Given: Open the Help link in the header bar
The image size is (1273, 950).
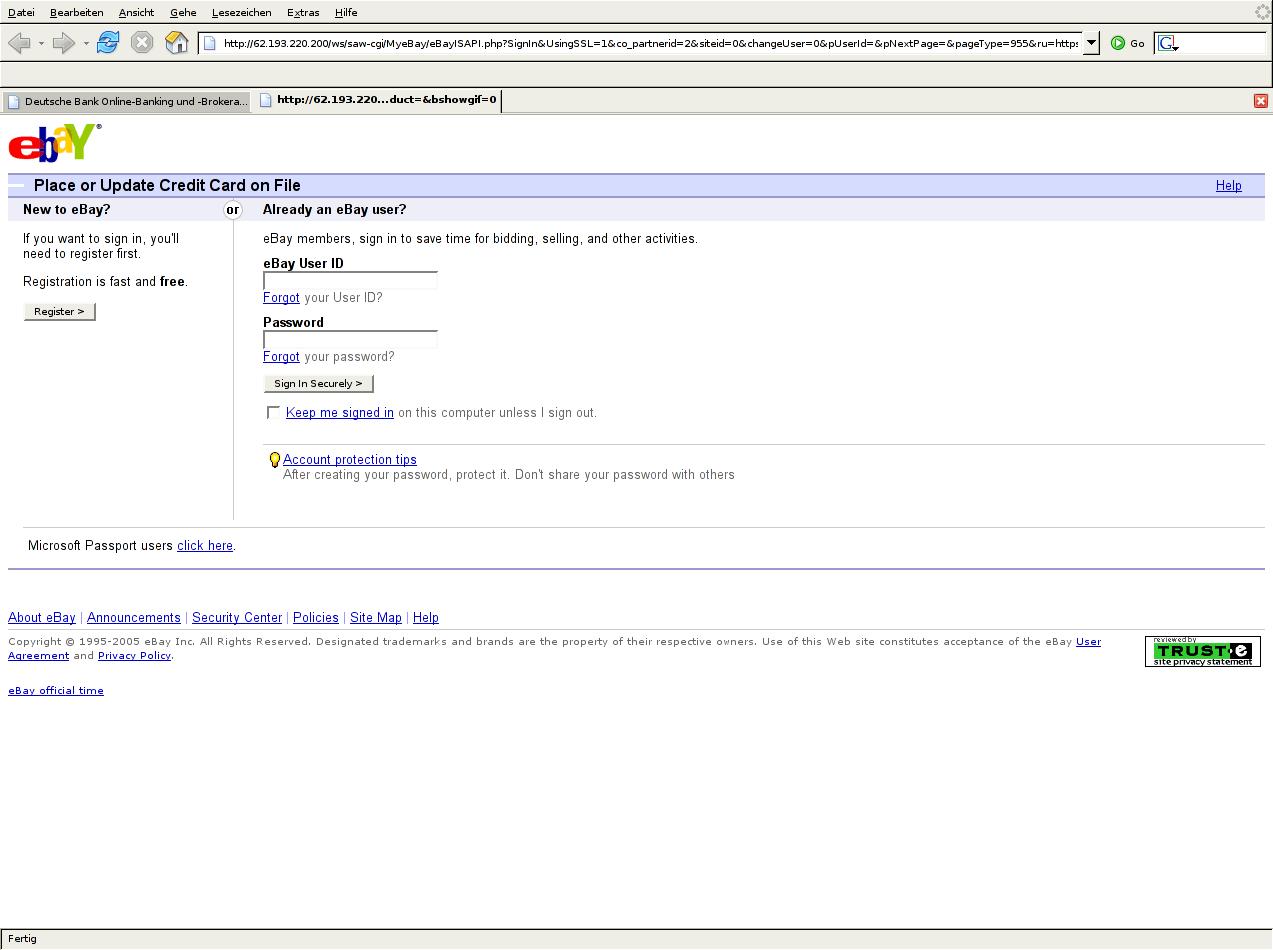Looking at the screenshot, I should coord(1228,186).
